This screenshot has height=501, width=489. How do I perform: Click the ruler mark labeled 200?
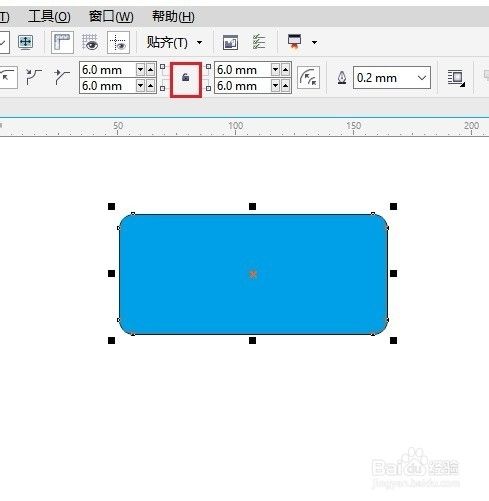click(471, 126)
